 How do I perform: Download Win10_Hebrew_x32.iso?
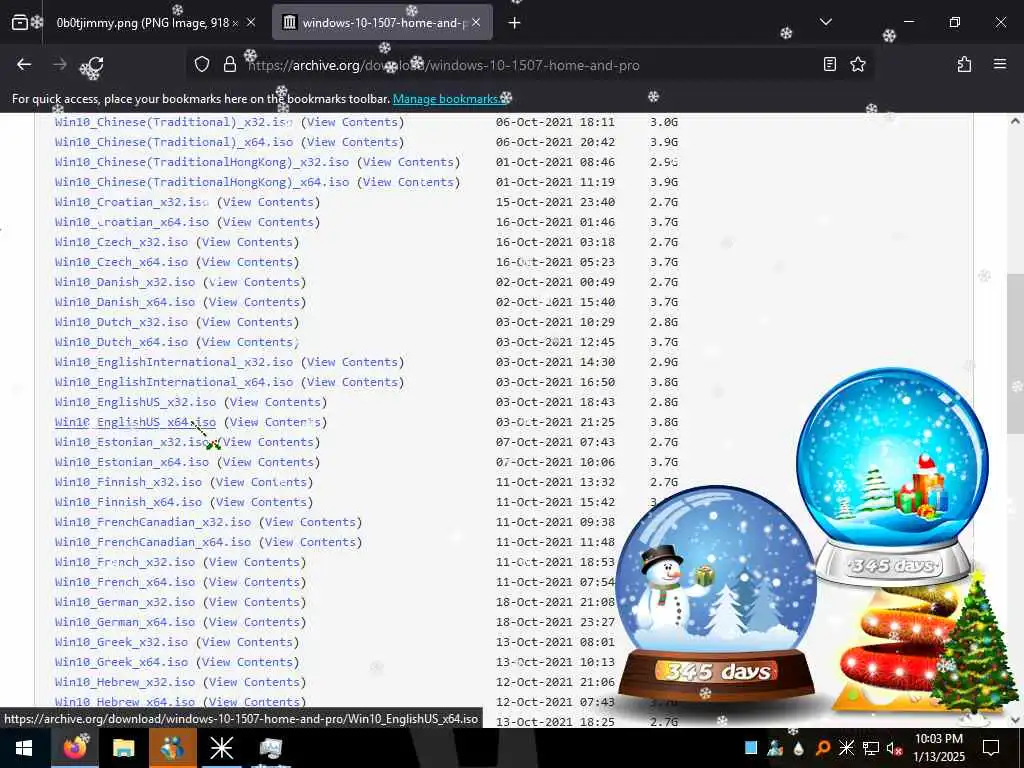pyautogui.click(x=125, y=682)
